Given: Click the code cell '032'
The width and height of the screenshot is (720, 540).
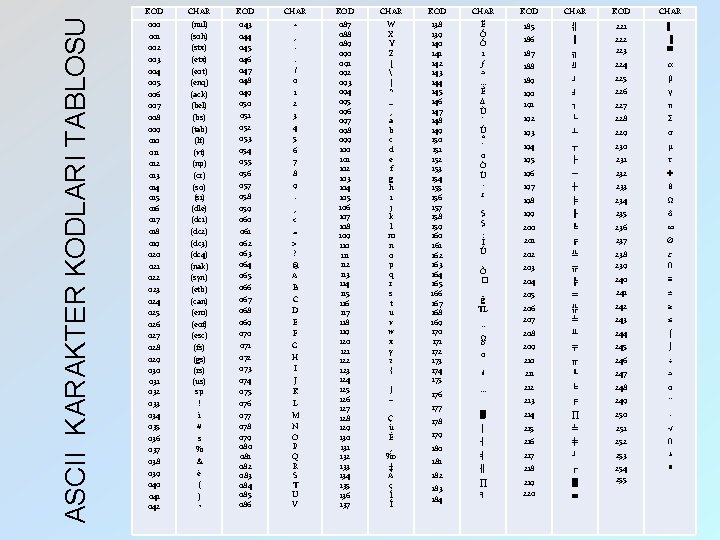Looking at the screenshot, I should (154, 393).
